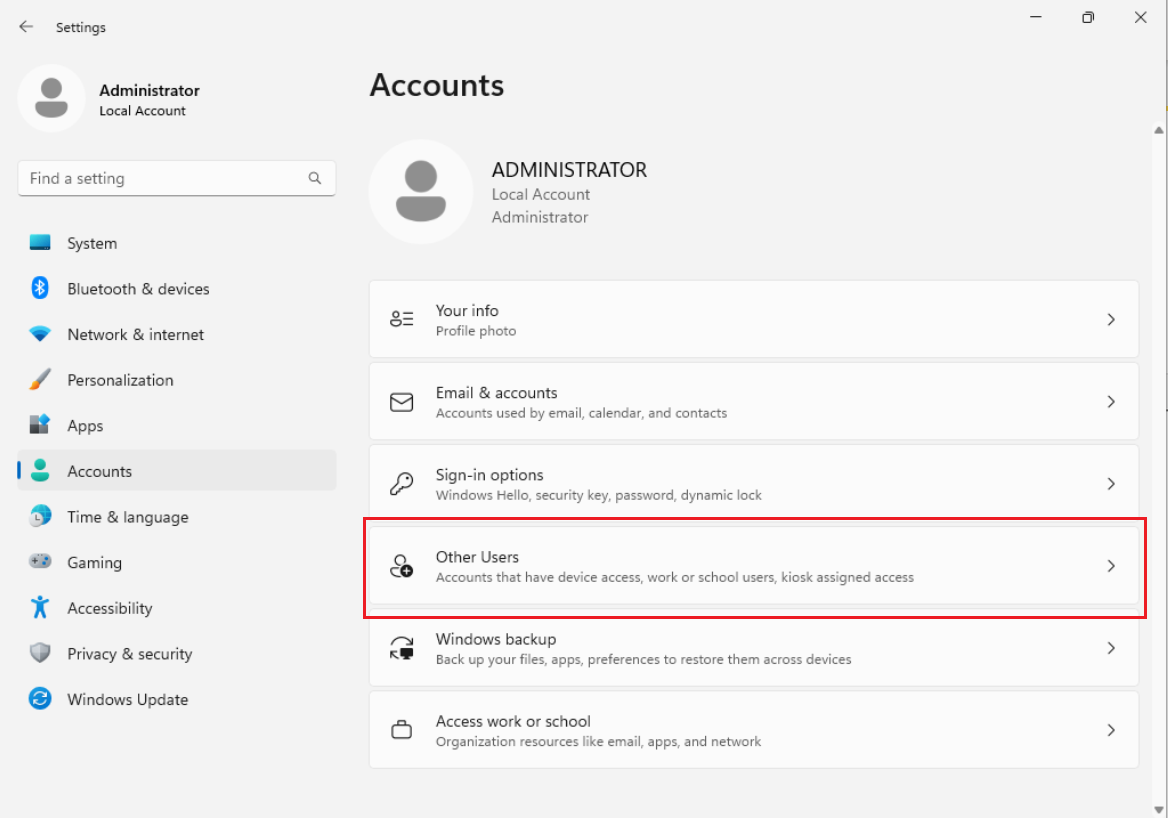Expand Access work or school chevron
The width and height of the screenshot is (1168, 818).
point(1111,730)
